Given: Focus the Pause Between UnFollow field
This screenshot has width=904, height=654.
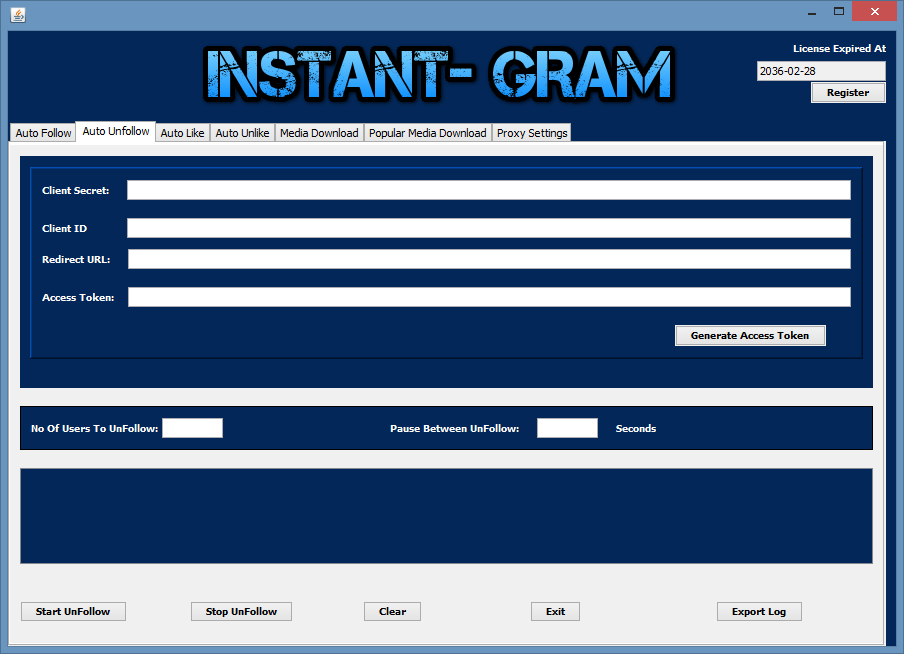Looking at the screenshot, I should pos(567,428).
